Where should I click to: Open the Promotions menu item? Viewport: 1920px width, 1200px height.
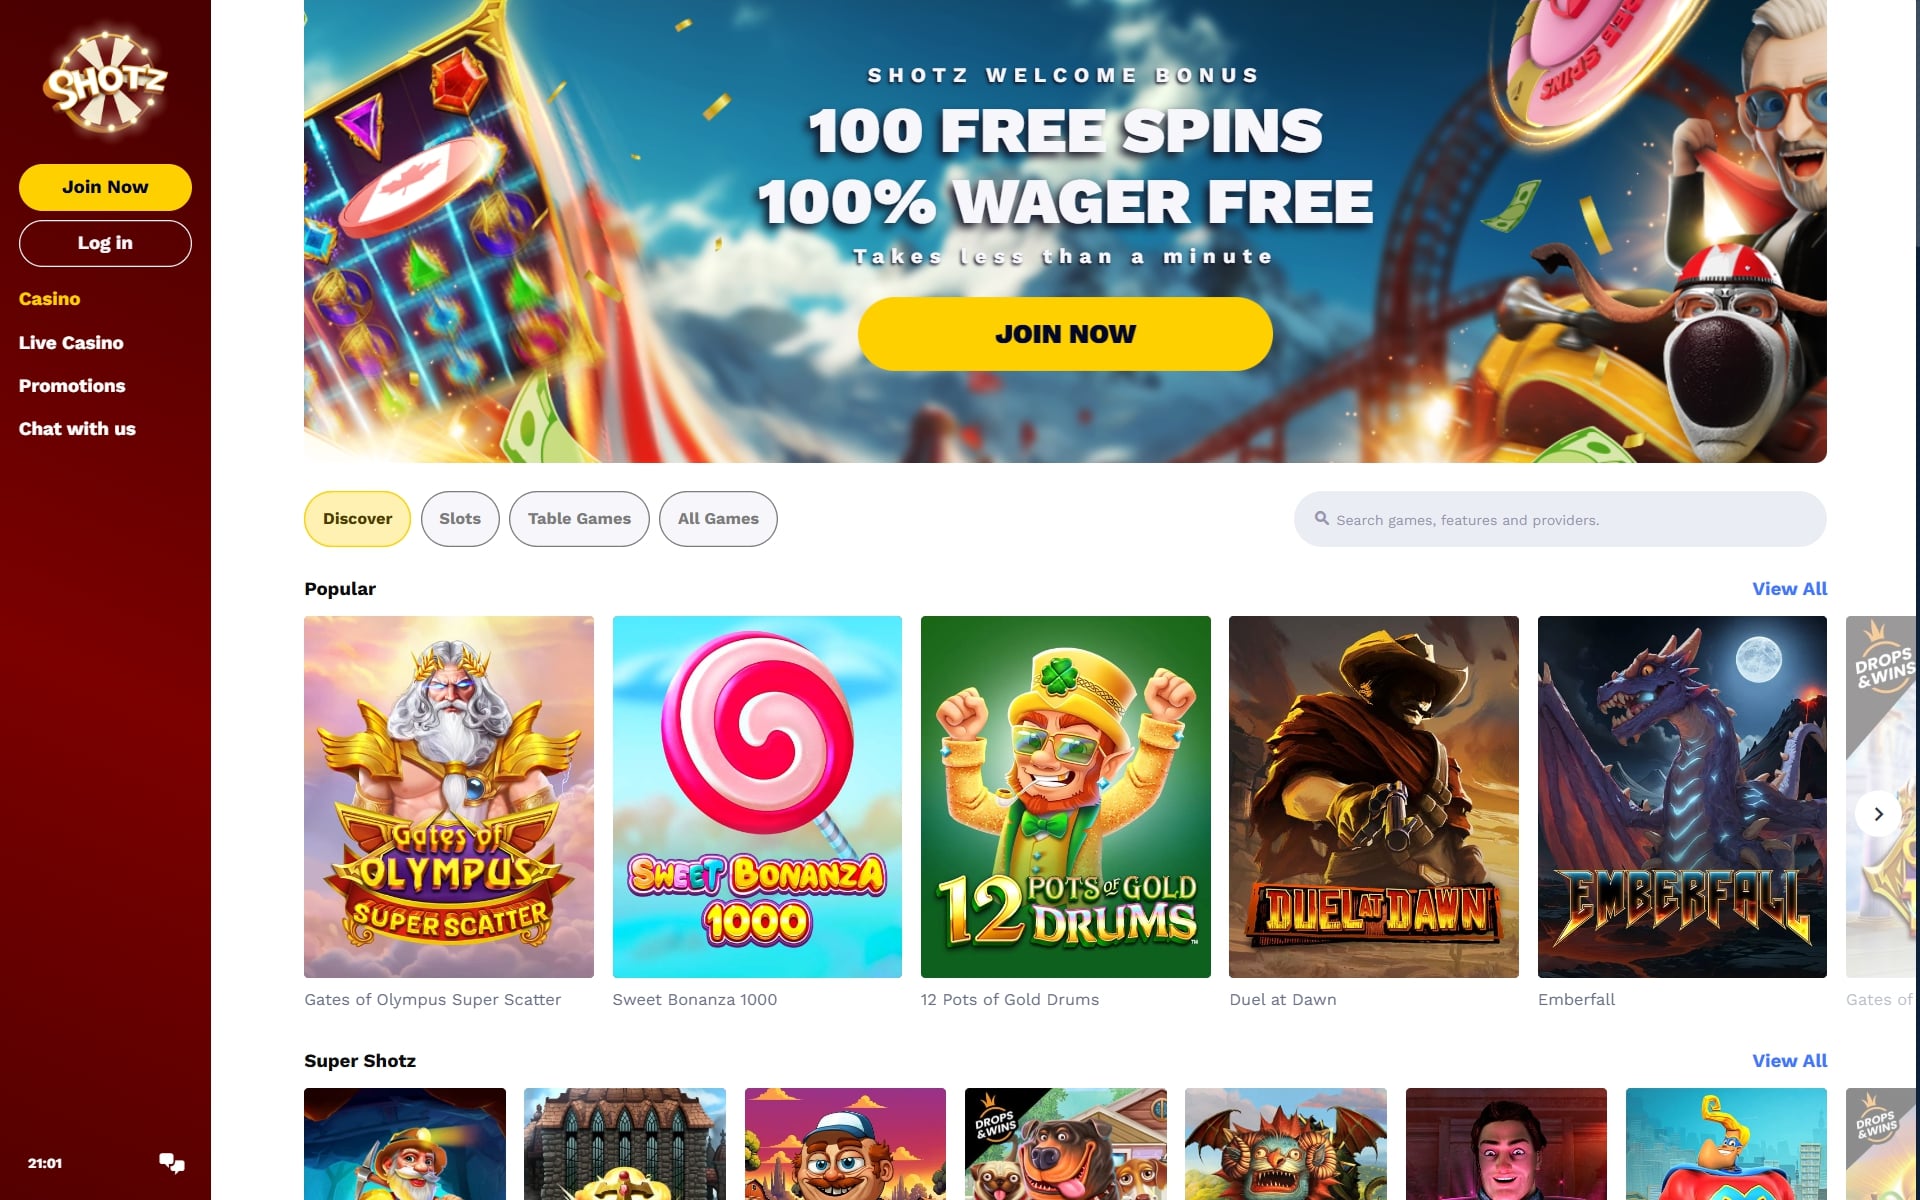[x=72, y=386]
